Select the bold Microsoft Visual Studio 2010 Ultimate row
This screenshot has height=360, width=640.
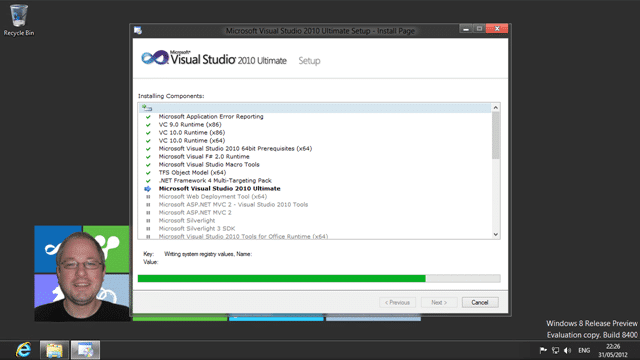[219, 189]
